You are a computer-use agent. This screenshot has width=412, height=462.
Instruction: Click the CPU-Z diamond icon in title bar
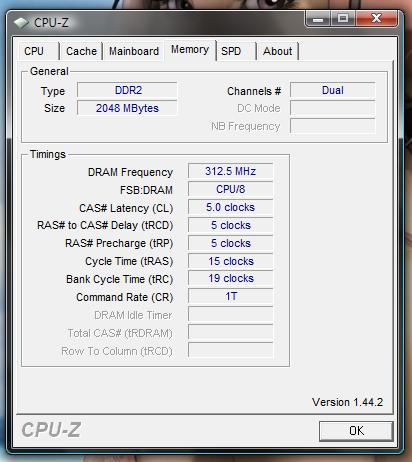(21, 23)
